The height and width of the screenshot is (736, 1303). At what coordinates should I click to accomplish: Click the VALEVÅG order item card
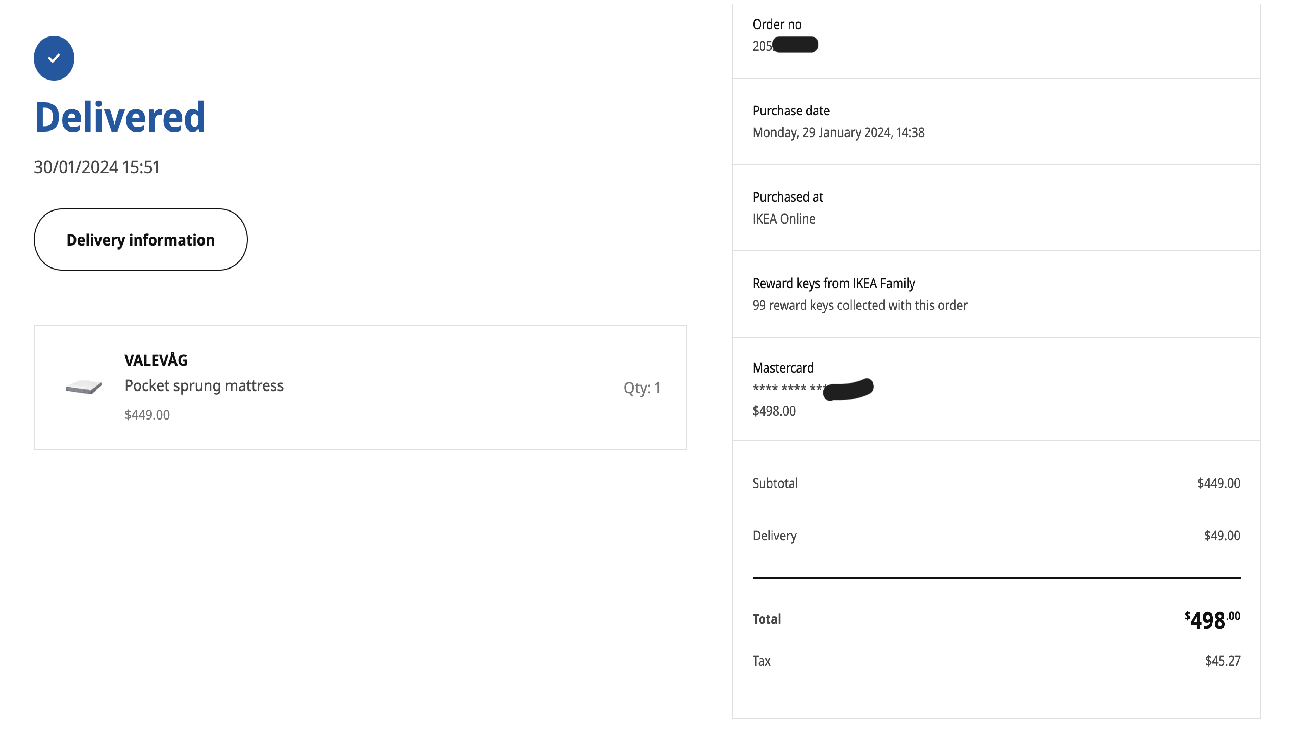(x=360, y=387)
